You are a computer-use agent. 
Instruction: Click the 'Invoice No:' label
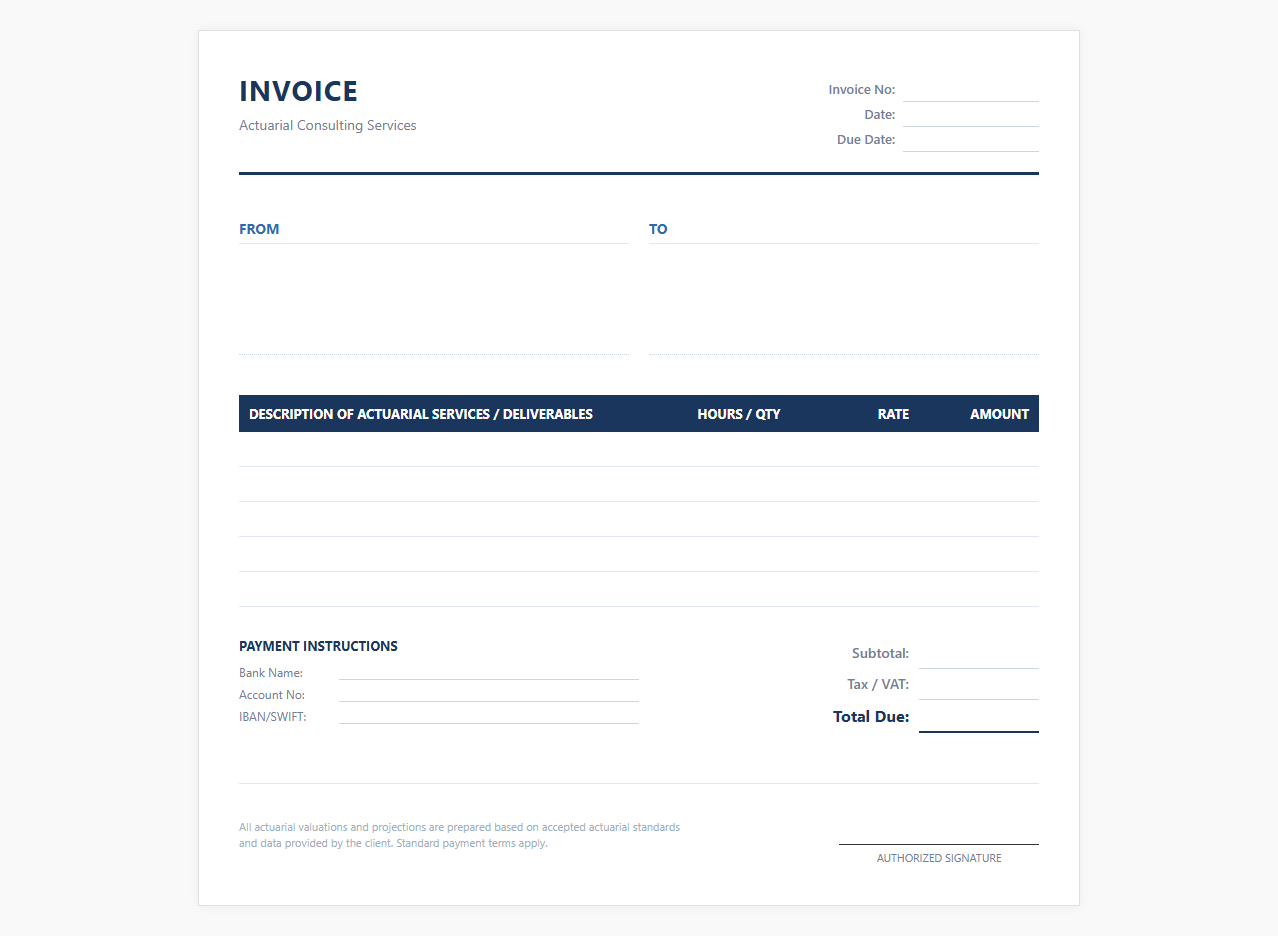tap(861, 90)
